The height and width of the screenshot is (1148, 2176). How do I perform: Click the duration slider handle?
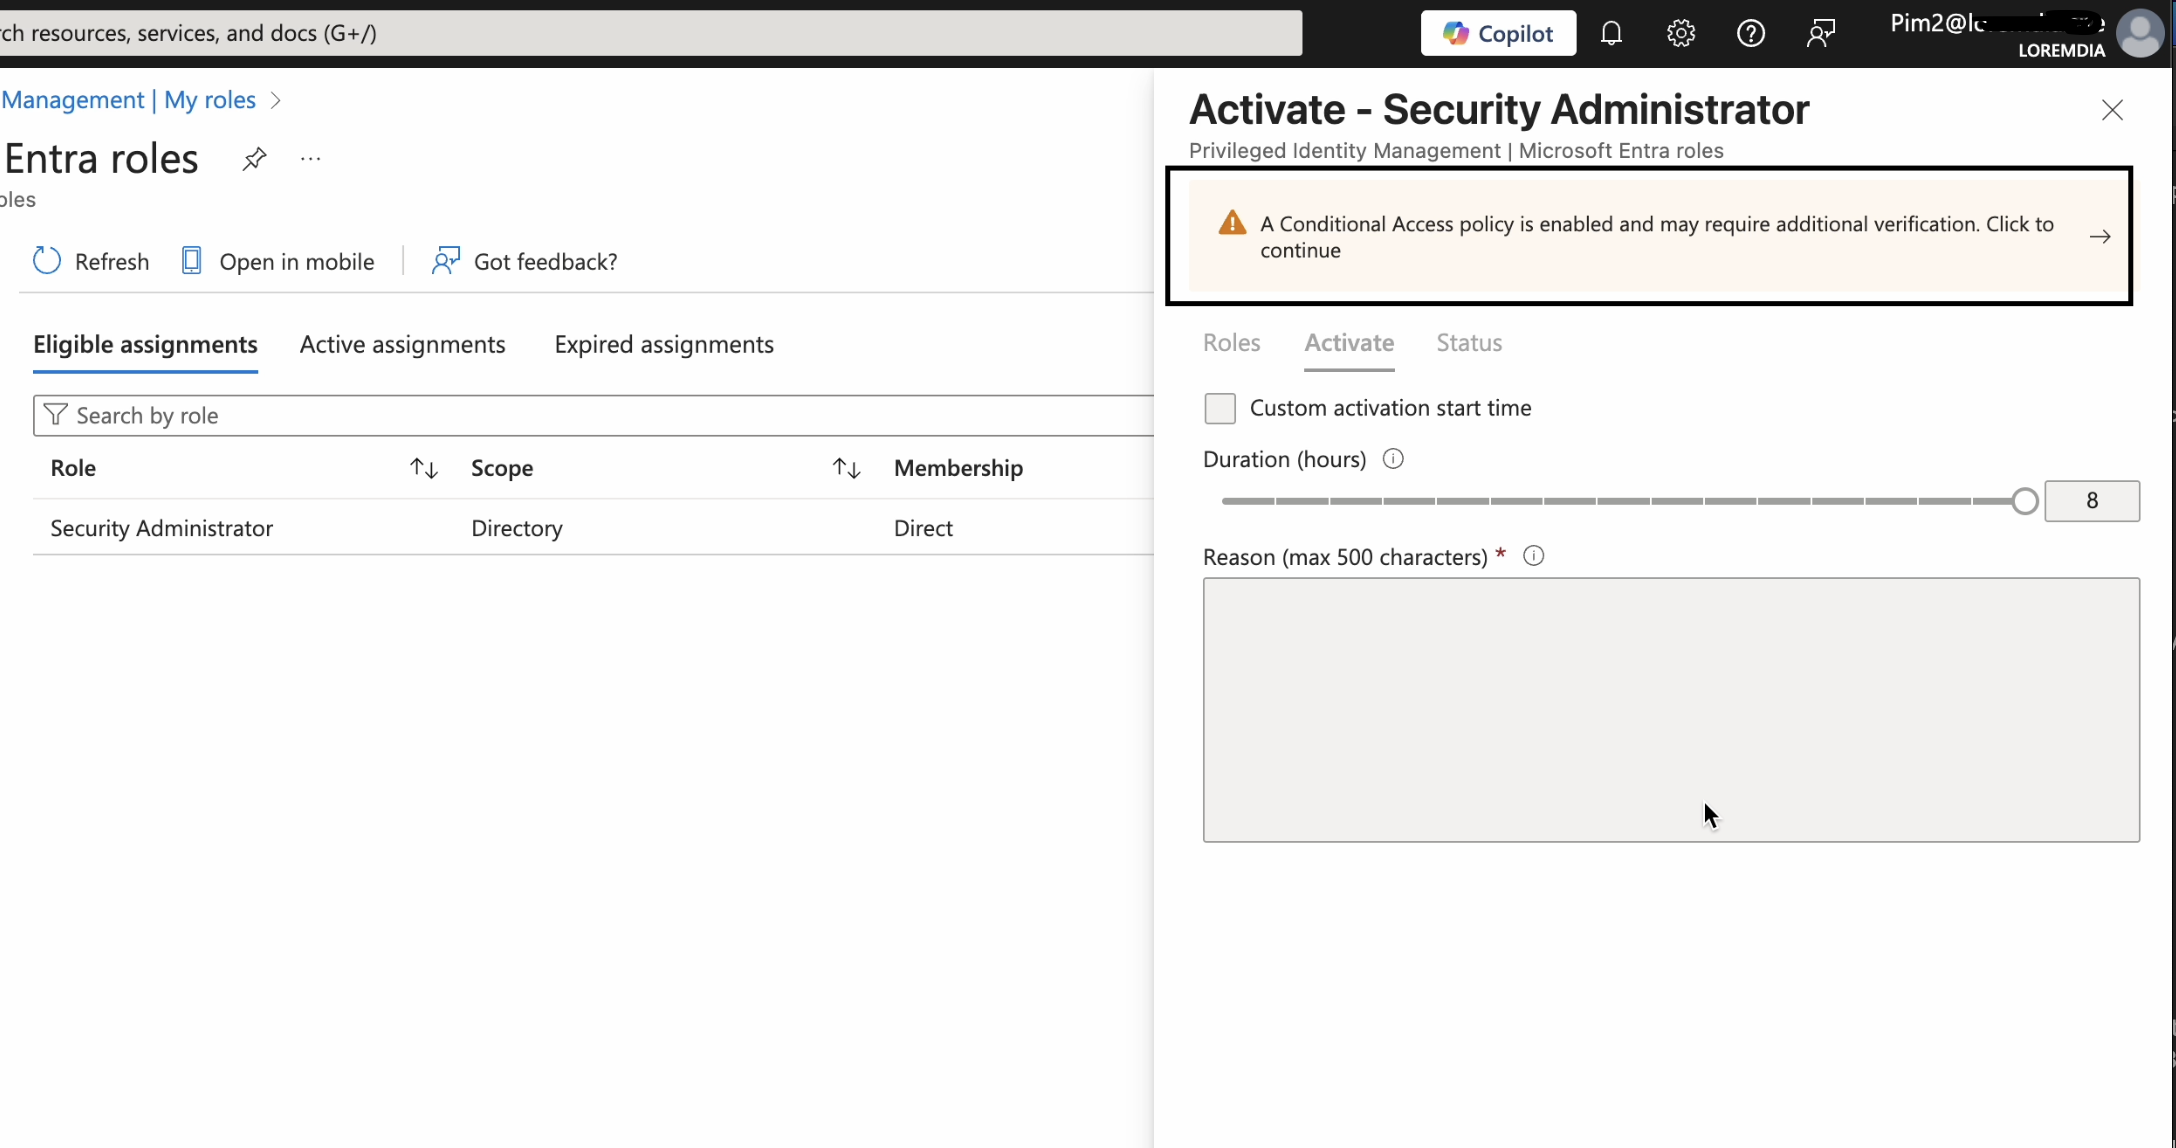click(x=2025, y=501)
